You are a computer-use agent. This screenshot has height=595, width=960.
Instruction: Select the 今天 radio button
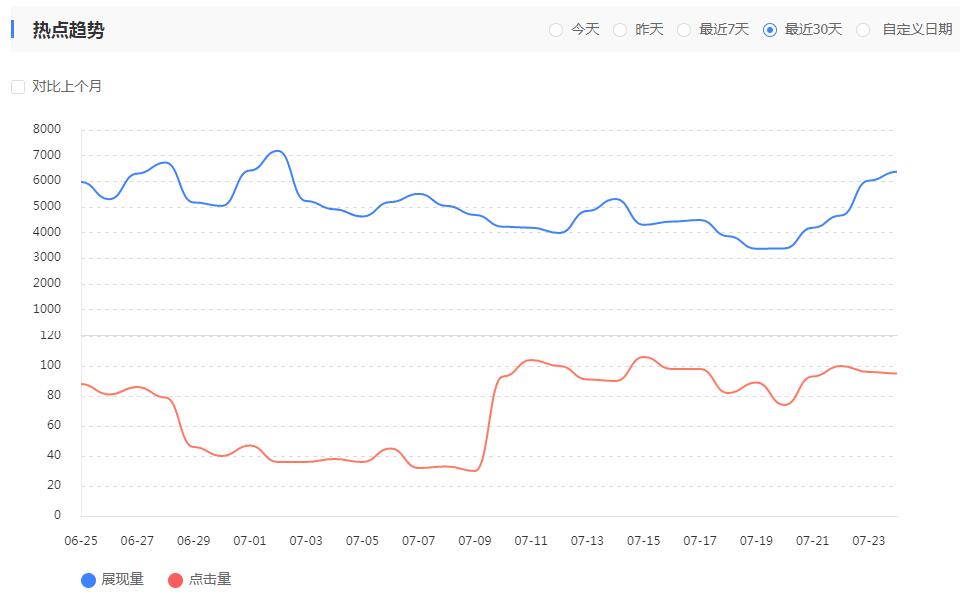pos(556,30)
